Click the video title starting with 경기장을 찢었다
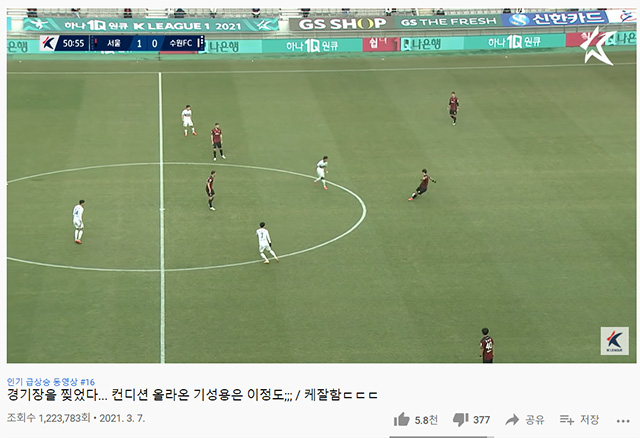This screenshot has height=438, width=640. click(x=192, y=395)
